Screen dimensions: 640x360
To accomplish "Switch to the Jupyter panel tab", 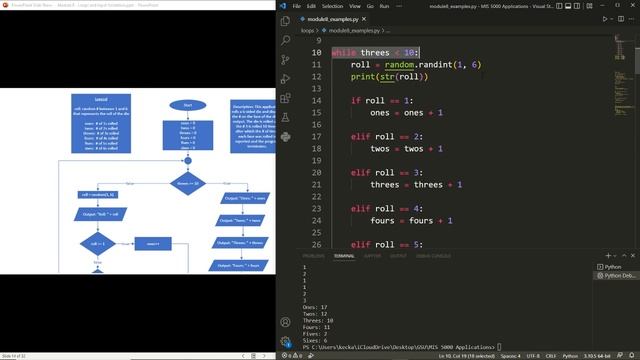I will click(x=372, y=256).
